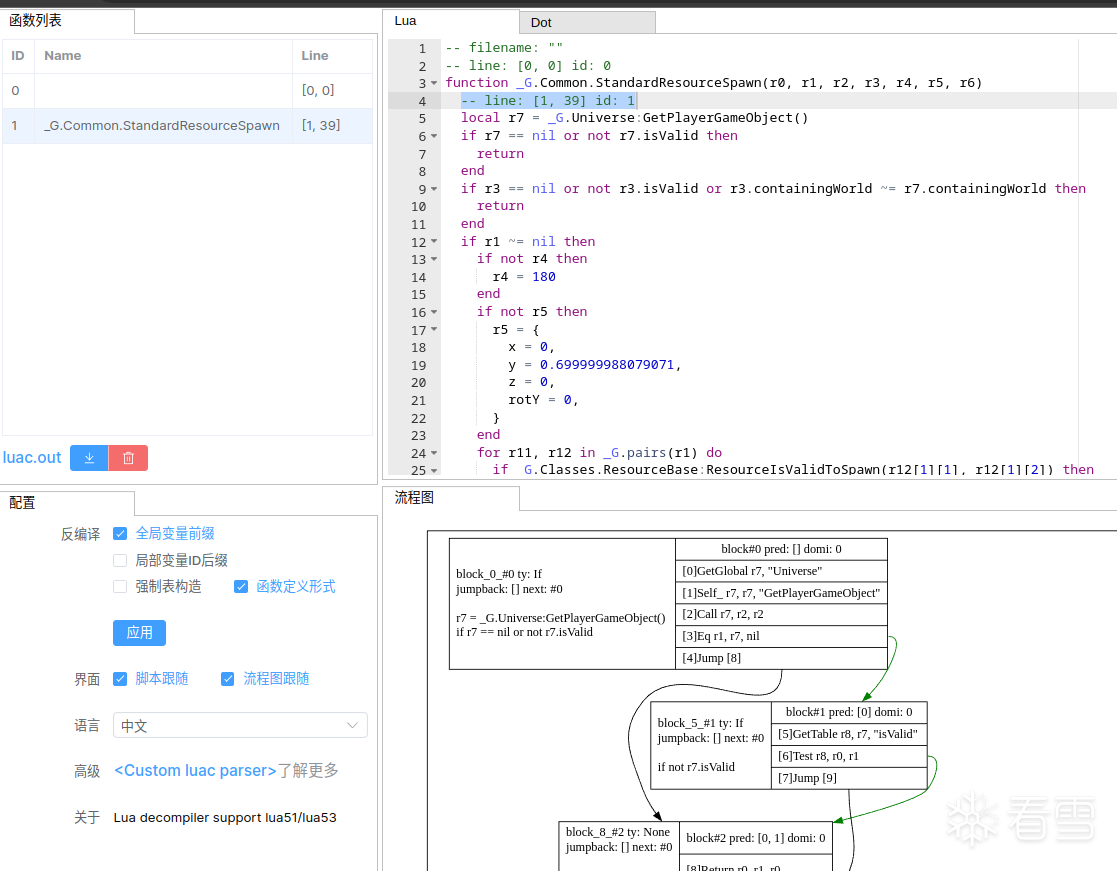Open the 语言 language dropdown
Image resolution: width=1117 pixels, height=871 pixels.
tap(240, 726)
